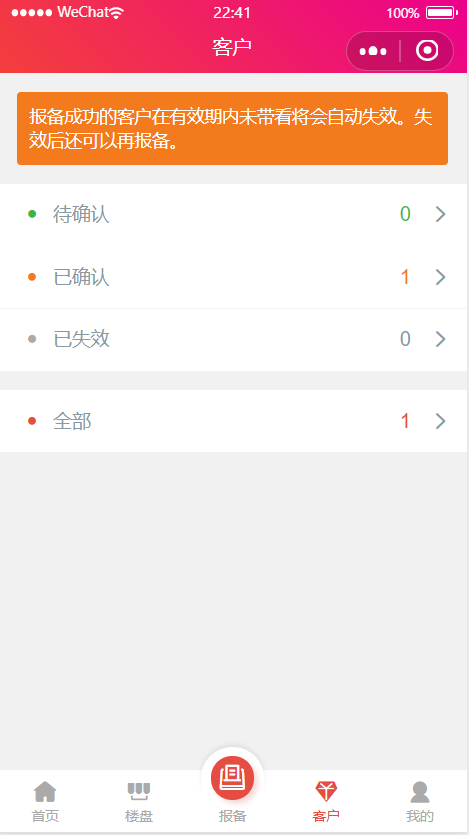This screenshot has width=469, height=835.
Task: Go to the 首页 home icon
Action: point(45,791)
